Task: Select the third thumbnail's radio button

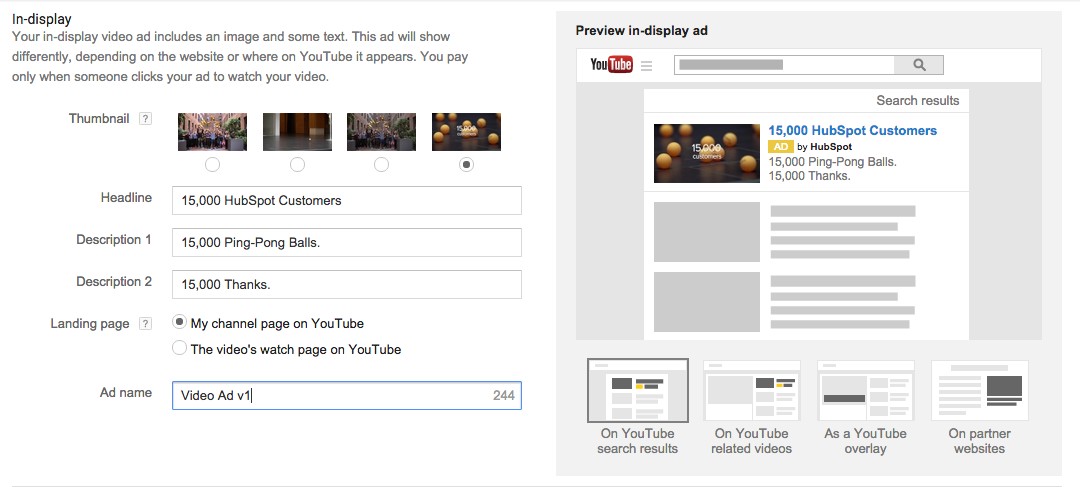Action: click(x=381, y=165)
